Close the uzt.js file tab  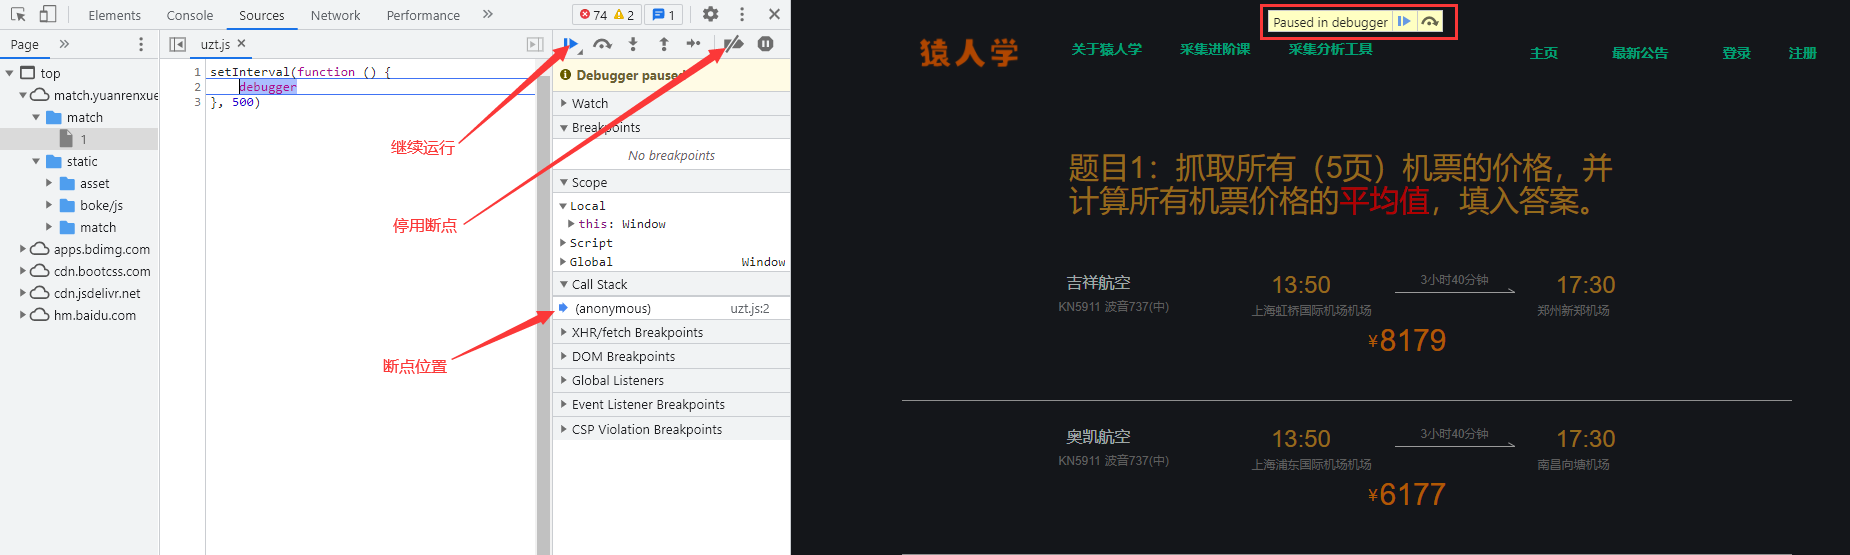242,44
